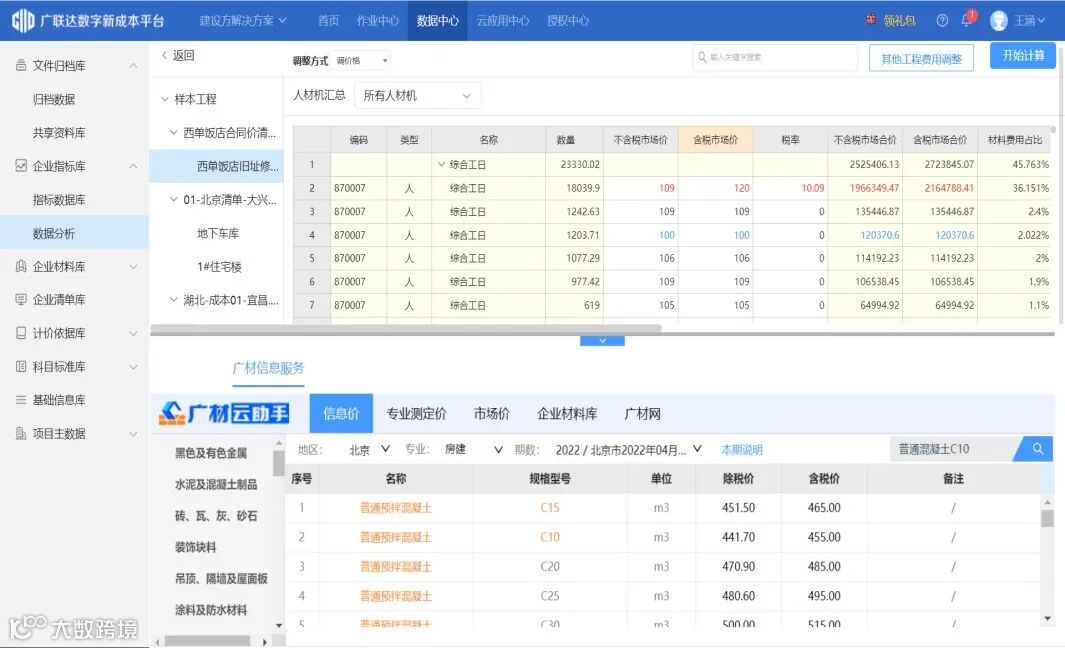The image size is (1065, 648).
Task: Click the horizontal scrollbar under upper table
Action: click(405, 329)
